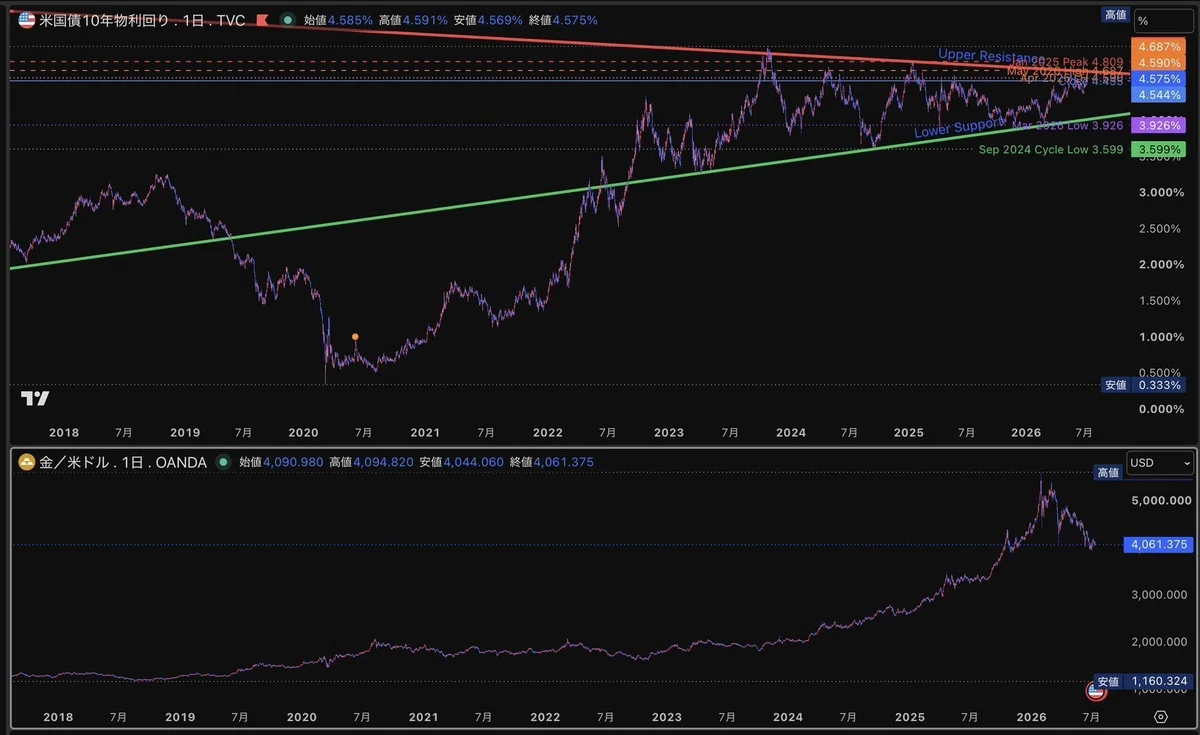
Task: Click the 安値 label on yield chart axis
Action: pos(1115,385)
